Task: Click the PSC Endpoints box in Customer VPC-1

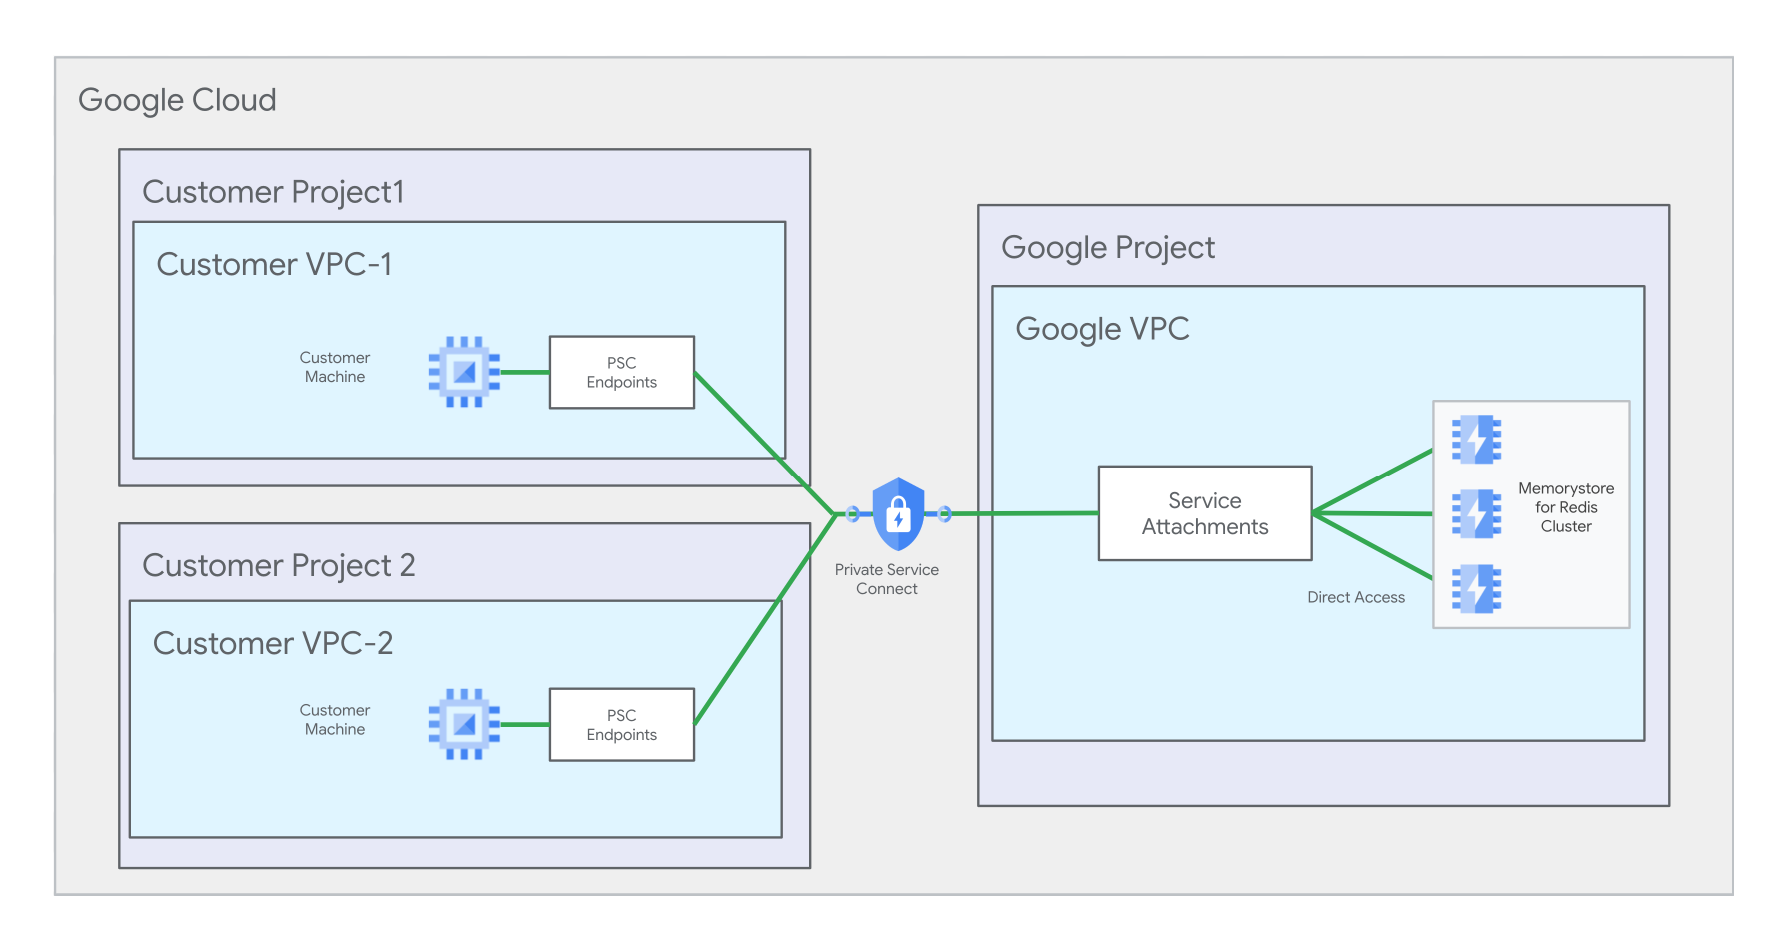Action: coord(621,372)
